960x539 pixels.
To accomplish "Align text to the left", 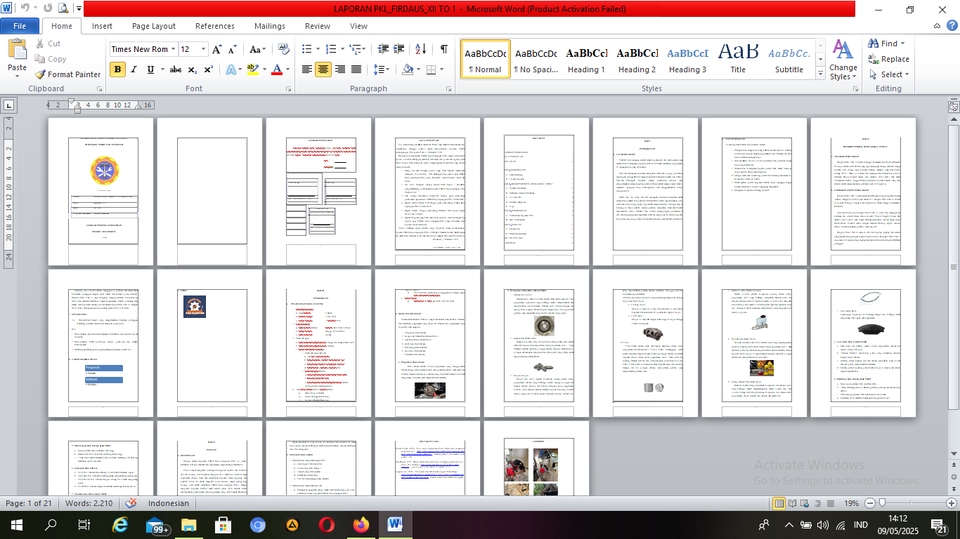I will point(307,70).
